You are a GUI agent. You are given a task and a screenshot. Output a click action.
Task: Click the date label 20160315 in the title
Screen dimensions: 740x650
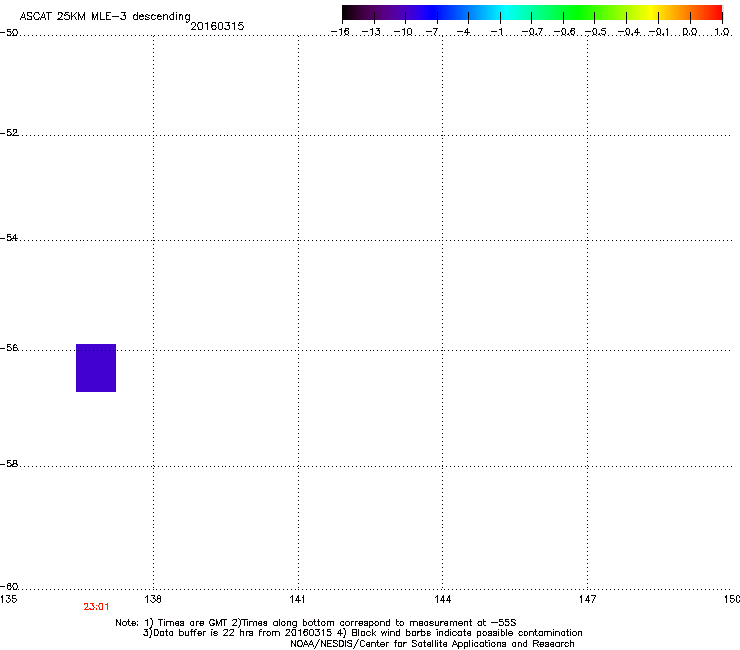click(217, 26)
